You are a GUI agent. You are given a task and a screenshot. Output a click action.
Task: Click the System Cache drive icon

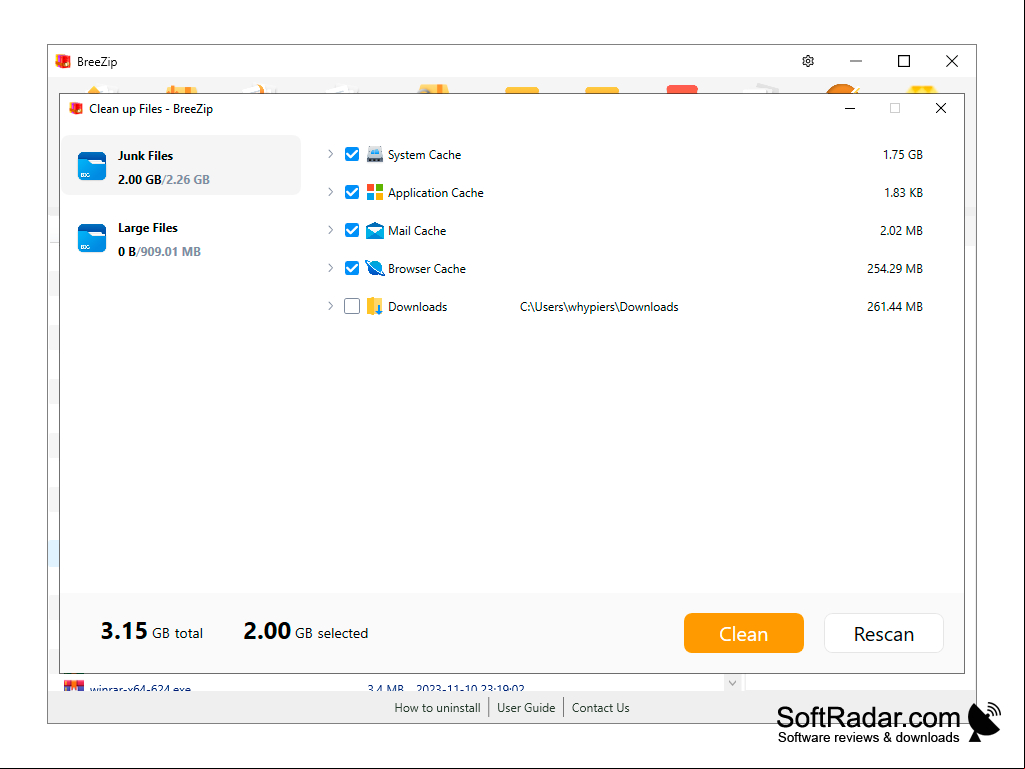click(x=375, y=154)
